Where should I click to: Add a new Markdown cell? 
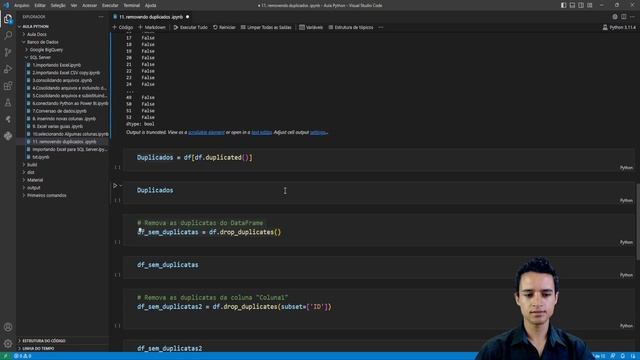(152, 27)
